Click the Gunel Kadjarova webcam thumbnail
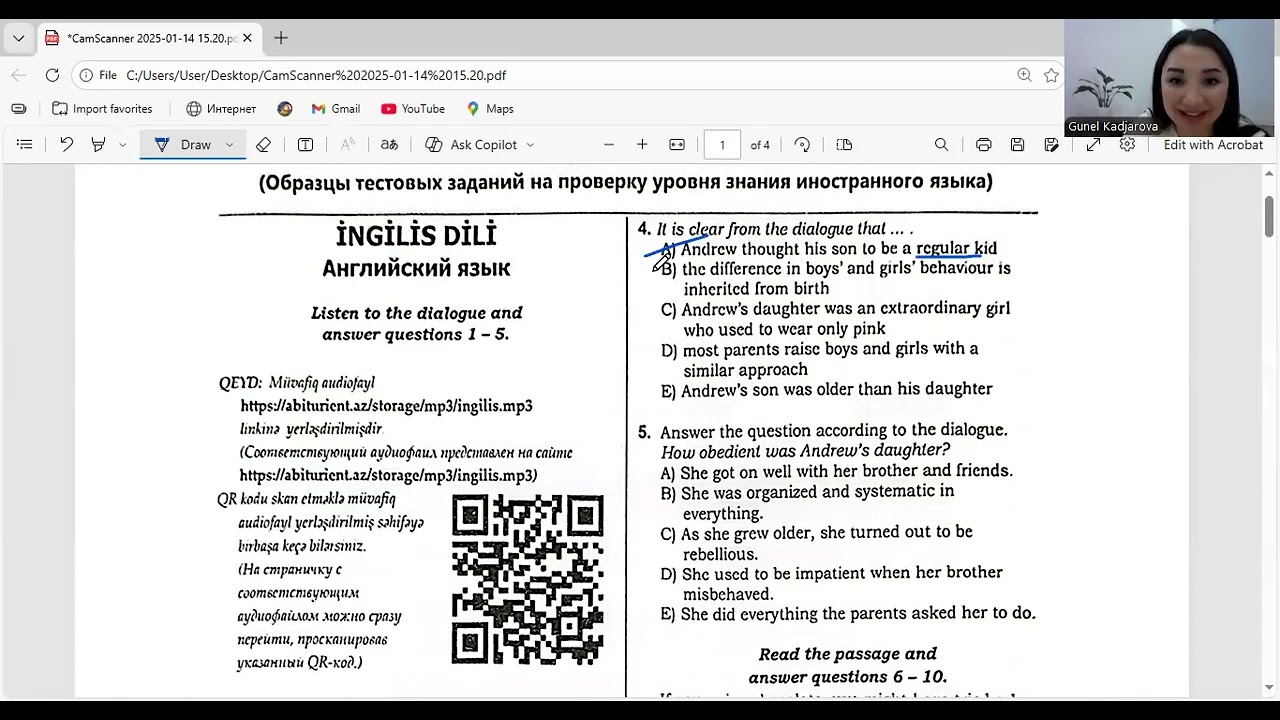Image resolution: width=1280 pixels, height=720 pixels. click(x=1169, y=78)
